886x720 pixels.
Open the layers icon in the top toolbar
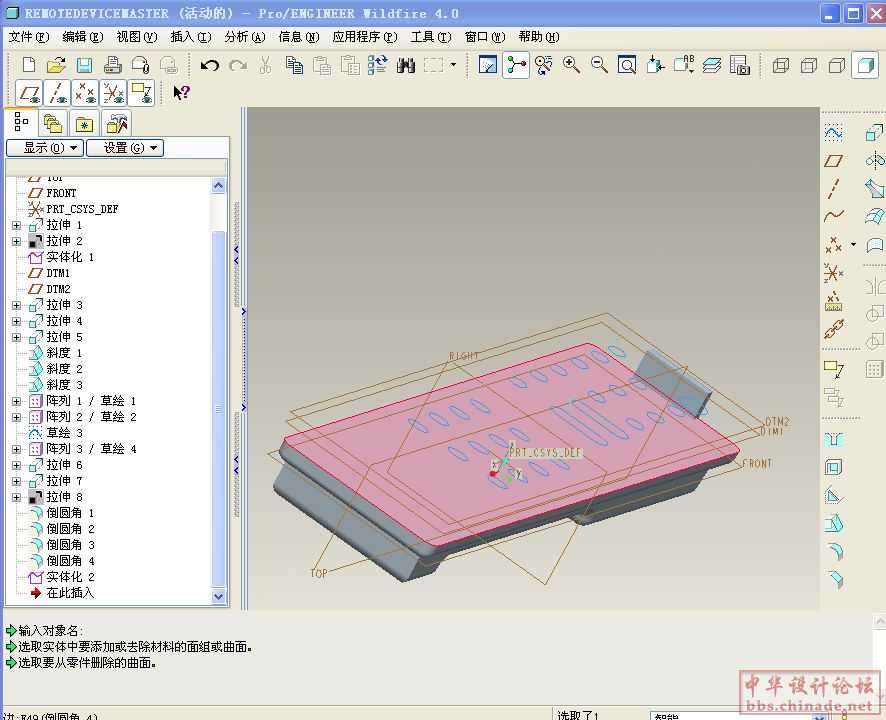[x=712, y=65]
